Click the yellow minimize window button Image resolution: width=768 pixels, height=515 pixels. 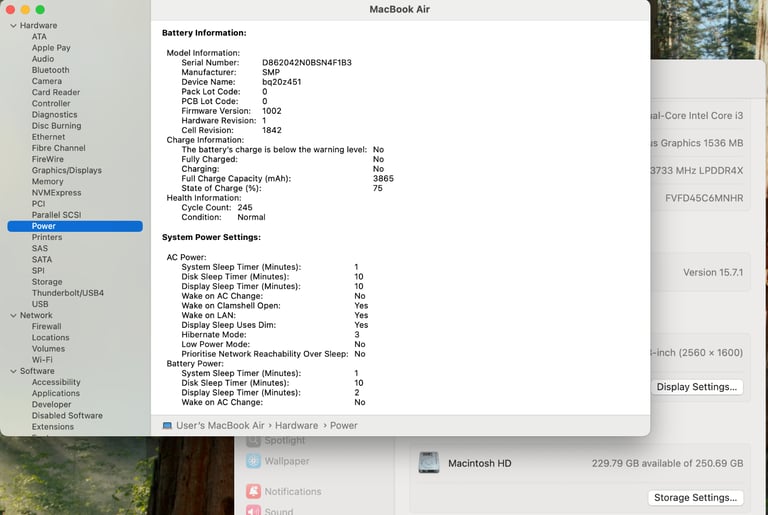25,9
